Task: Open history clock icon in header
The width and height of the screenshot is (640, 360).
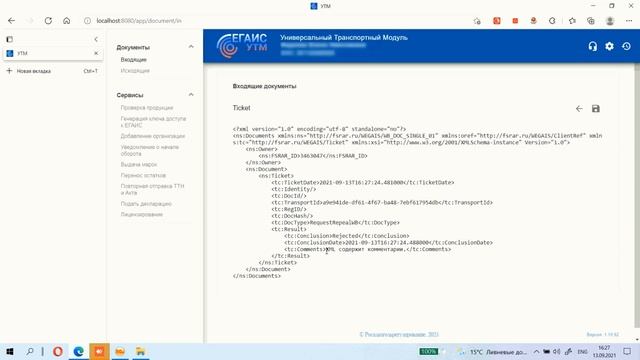Action: click(x=627, y=46)
